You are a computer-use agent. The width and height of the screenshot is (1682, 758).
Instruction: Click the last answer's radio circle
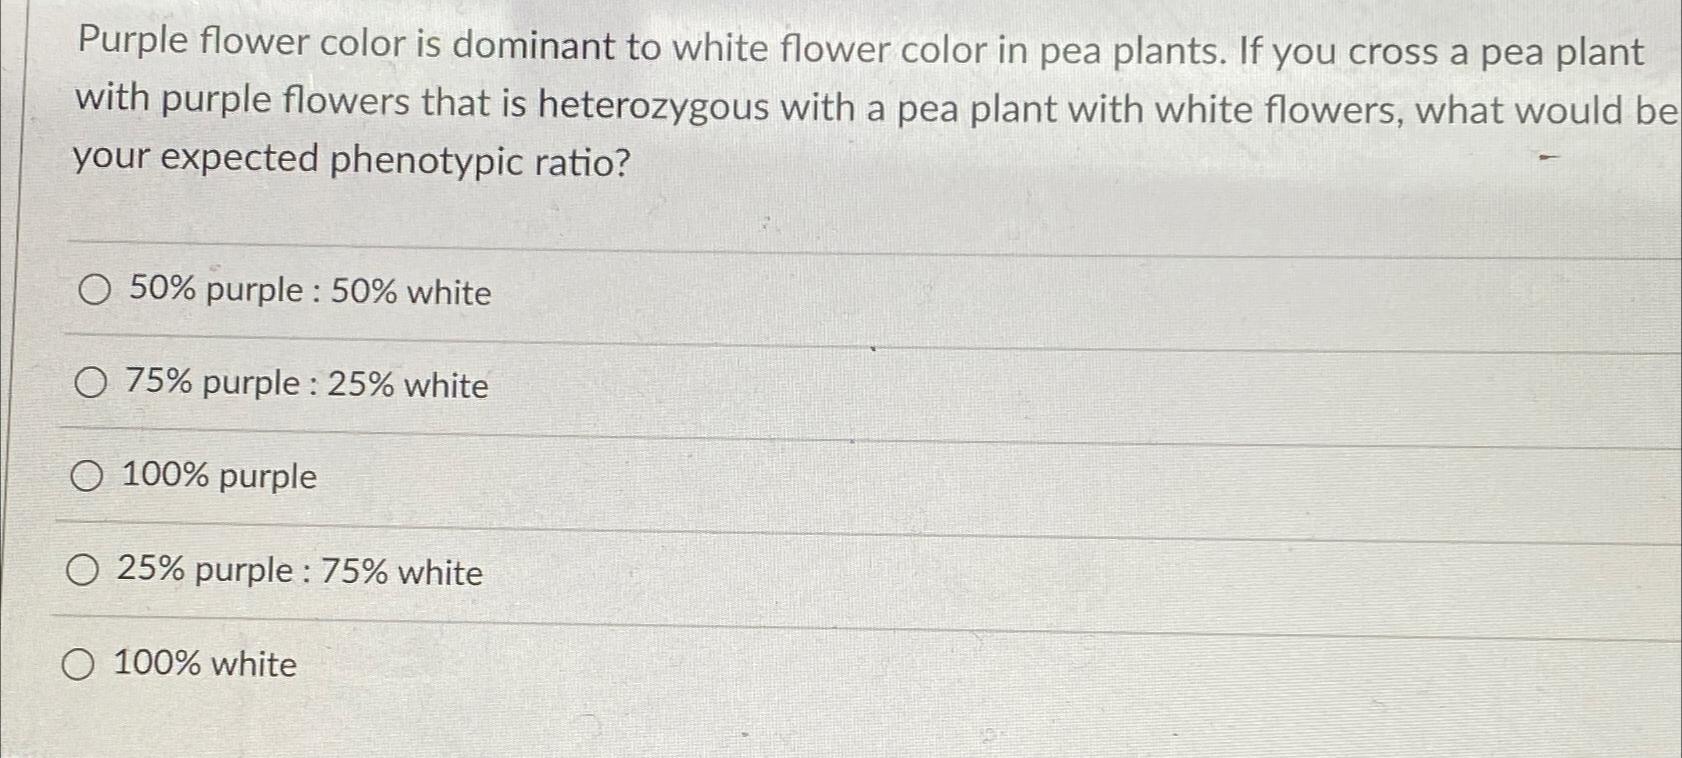tap(80, 664)
